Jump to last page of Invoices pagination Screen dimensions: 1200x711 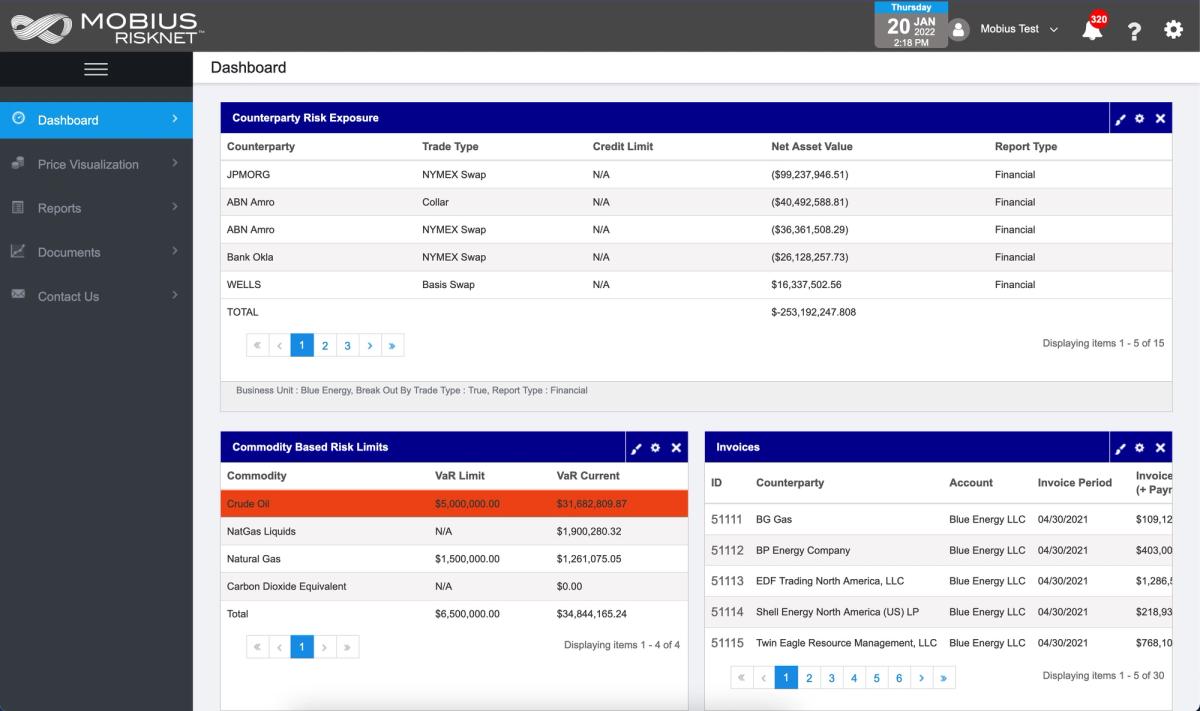point(944,677)
